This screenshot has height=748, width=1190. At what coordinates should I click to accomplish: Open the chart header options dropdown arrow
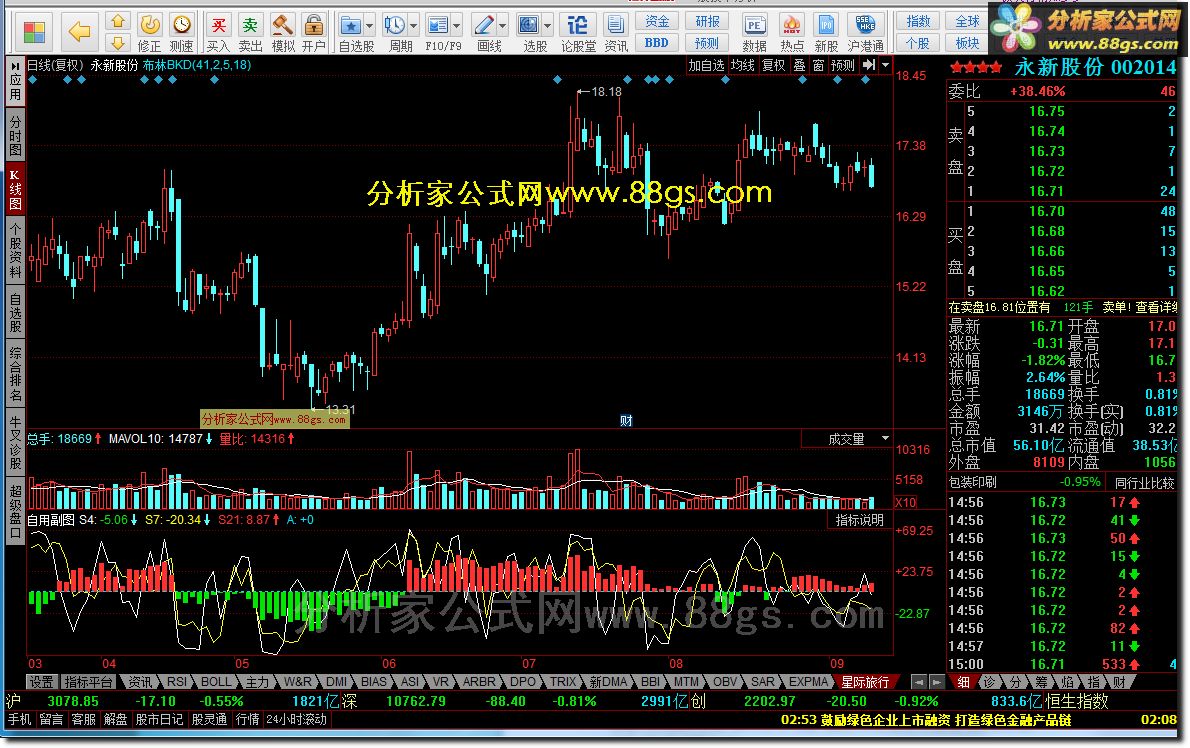click(885, 65)
